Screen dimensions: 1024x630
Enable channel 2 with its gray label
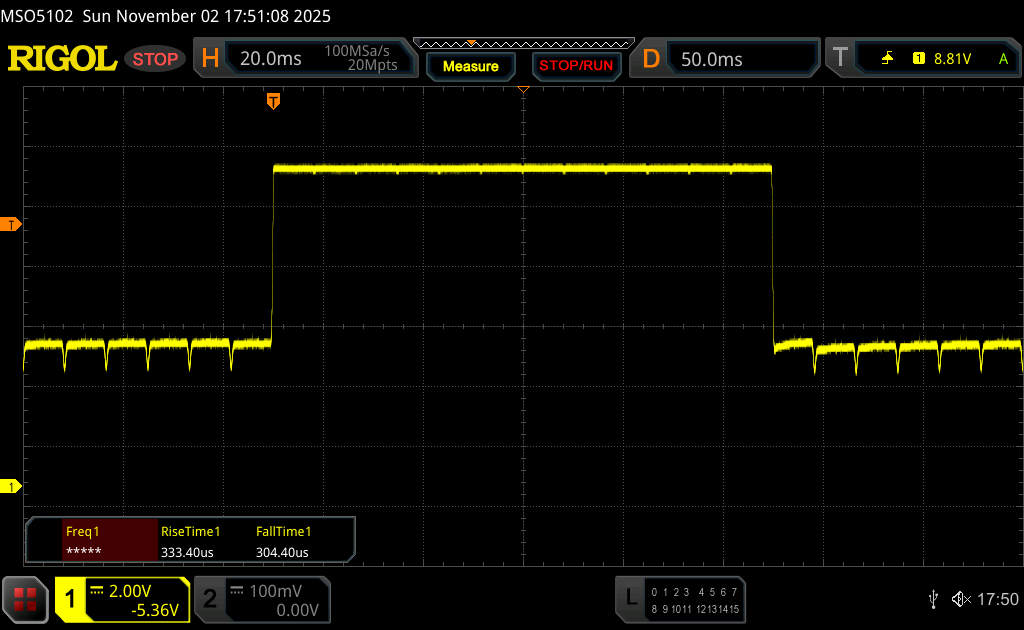point(210,599)
